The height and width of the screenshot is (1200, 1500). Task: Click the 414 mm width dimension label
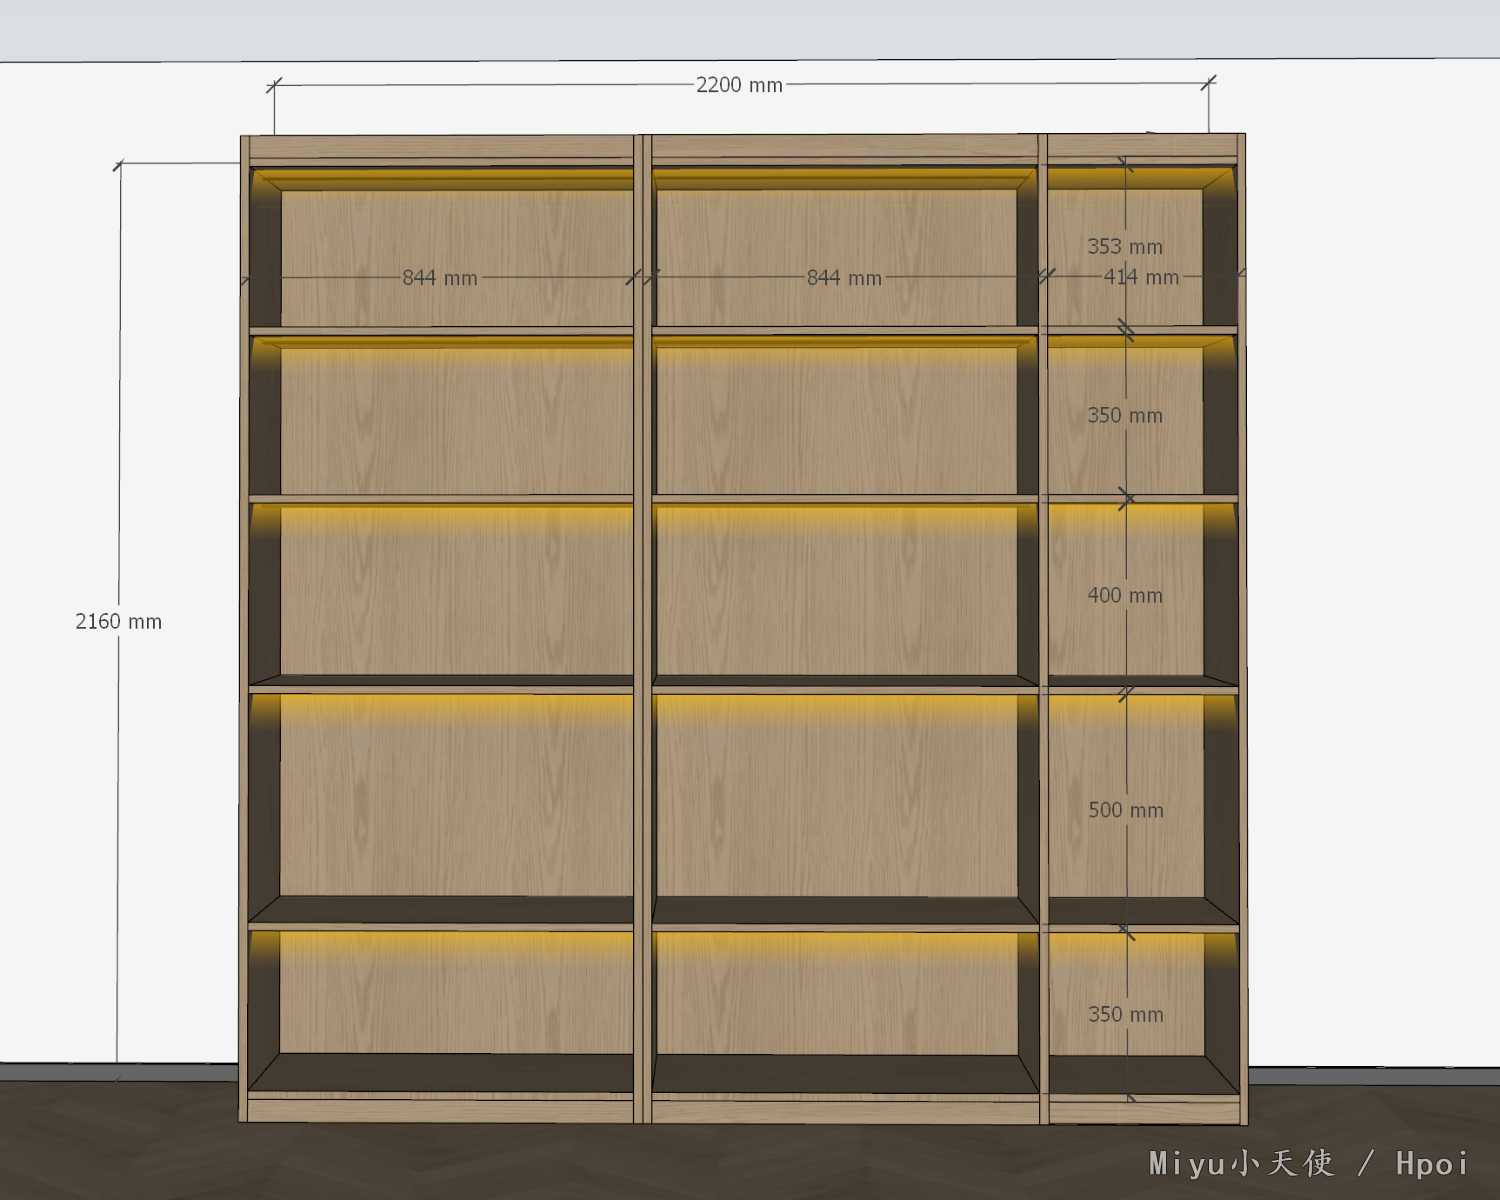pos(1141,277)
